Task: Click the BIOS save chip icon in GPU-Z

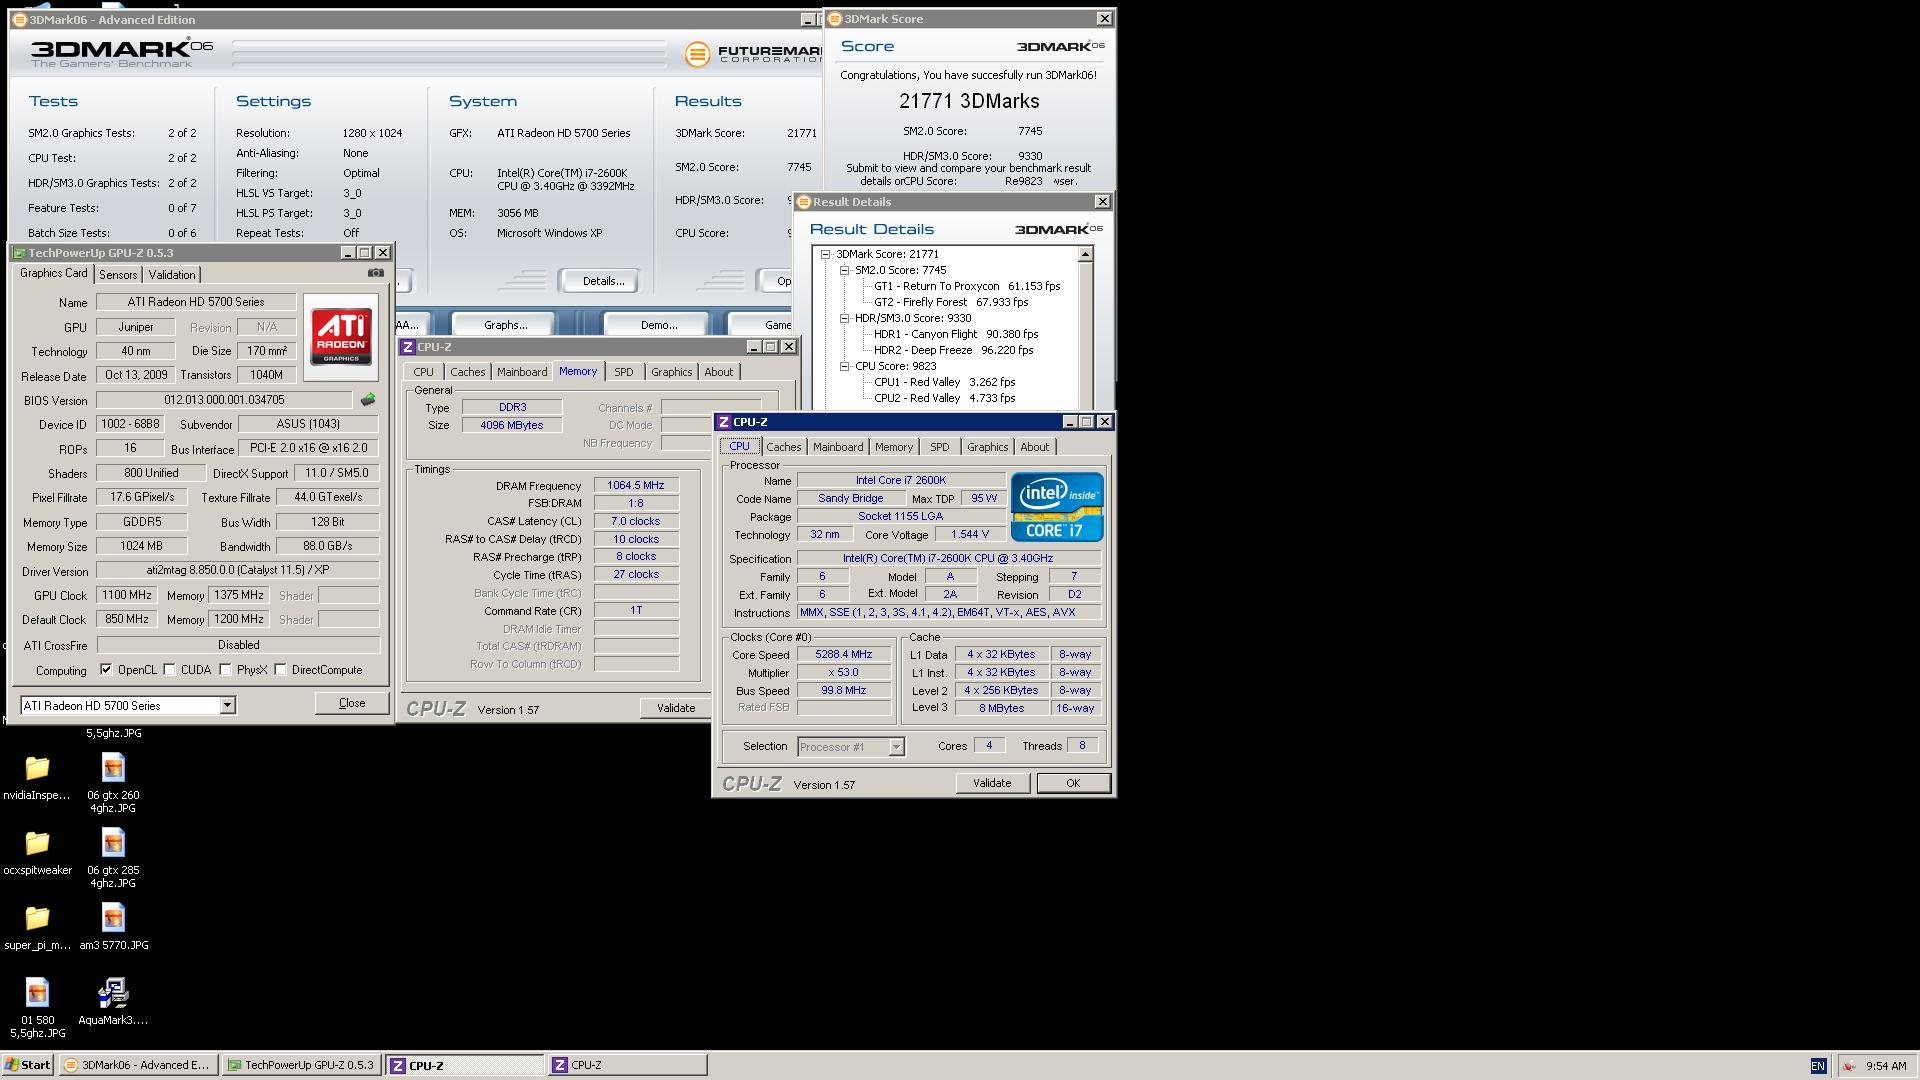Action: 368,400
